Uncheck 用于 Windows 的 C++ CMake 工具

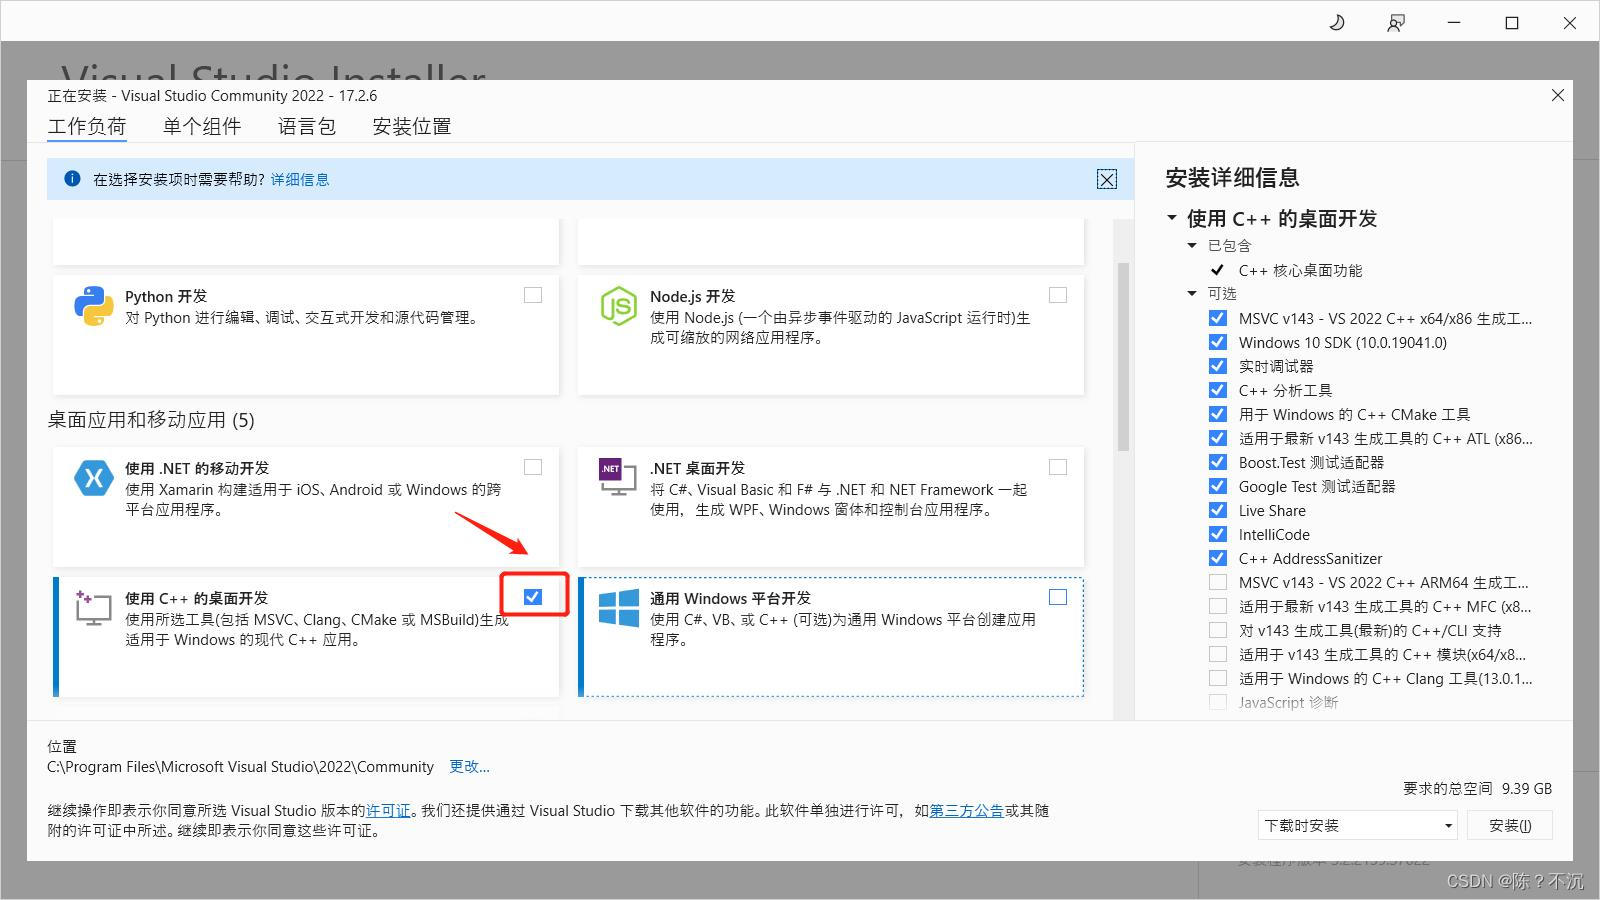click(x=1217, y=414)
